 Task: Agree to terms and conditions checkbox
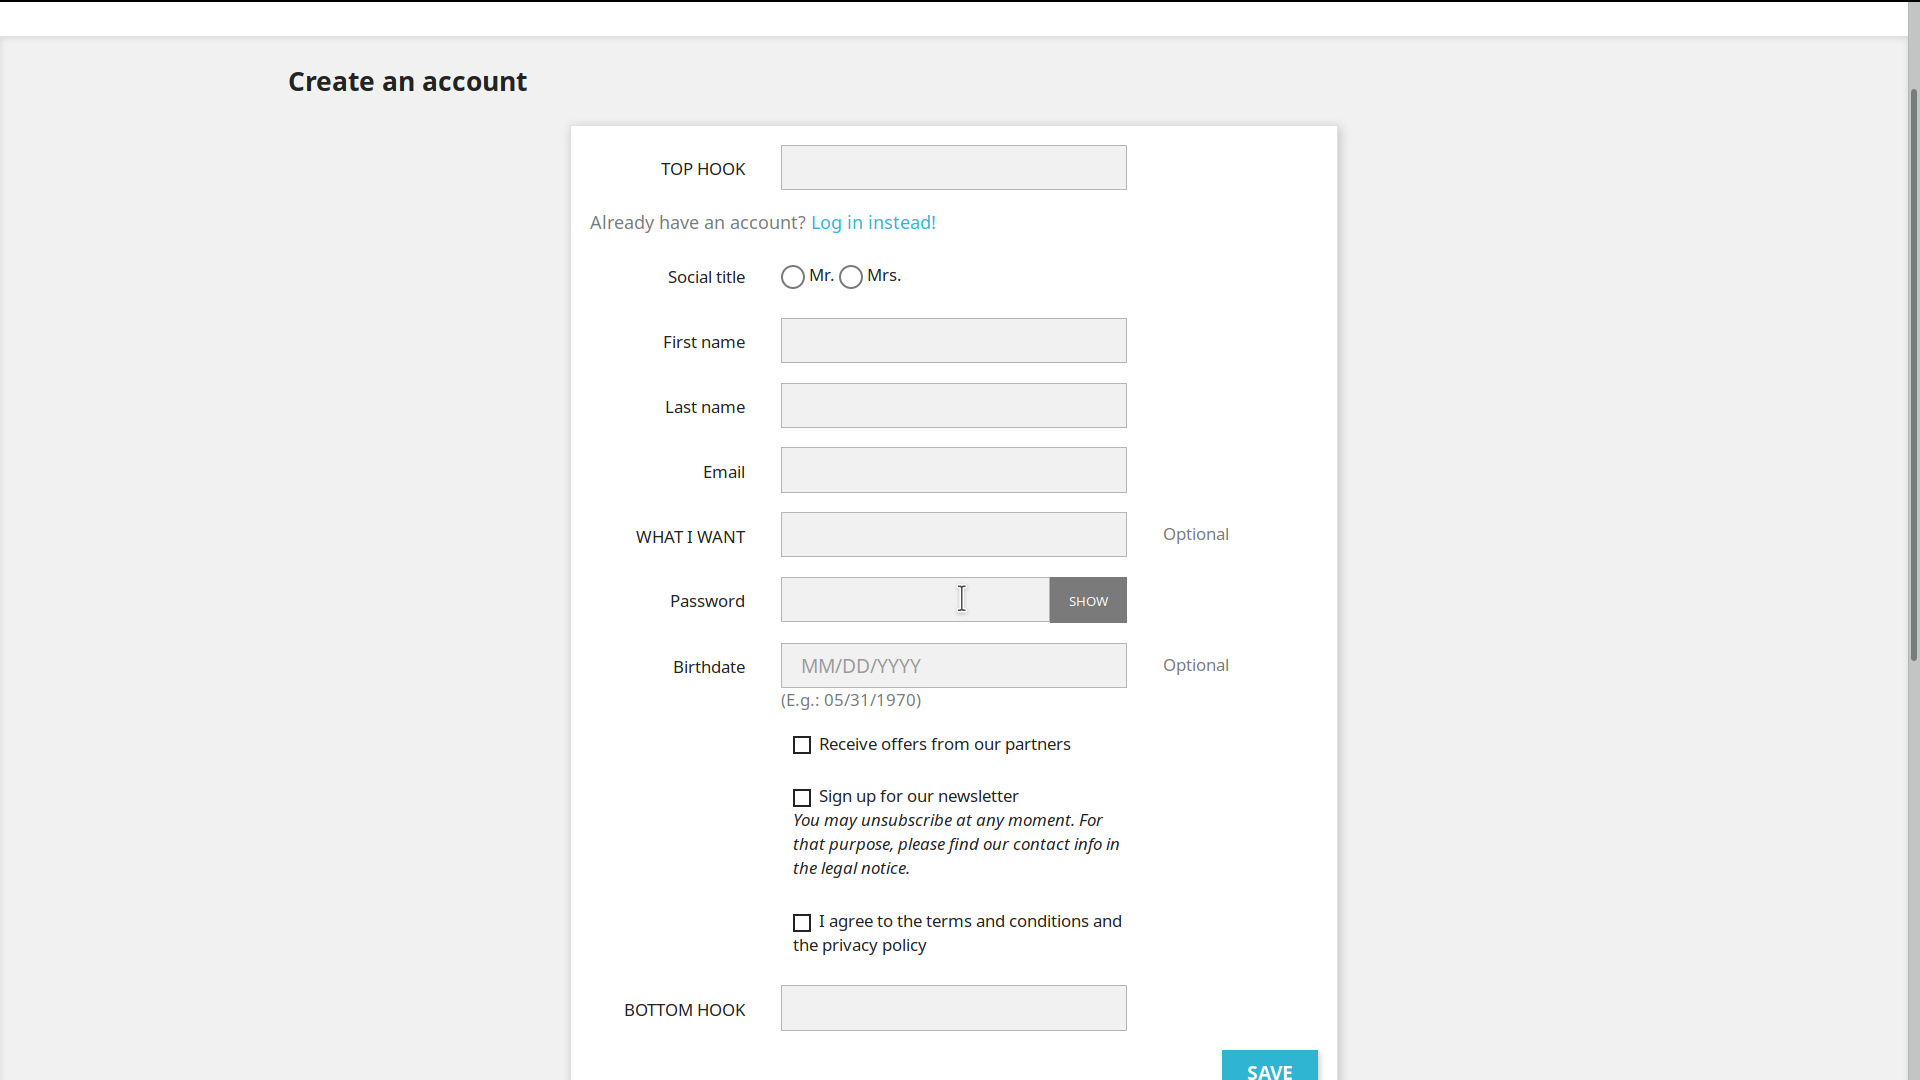click(x=802, y=923)
